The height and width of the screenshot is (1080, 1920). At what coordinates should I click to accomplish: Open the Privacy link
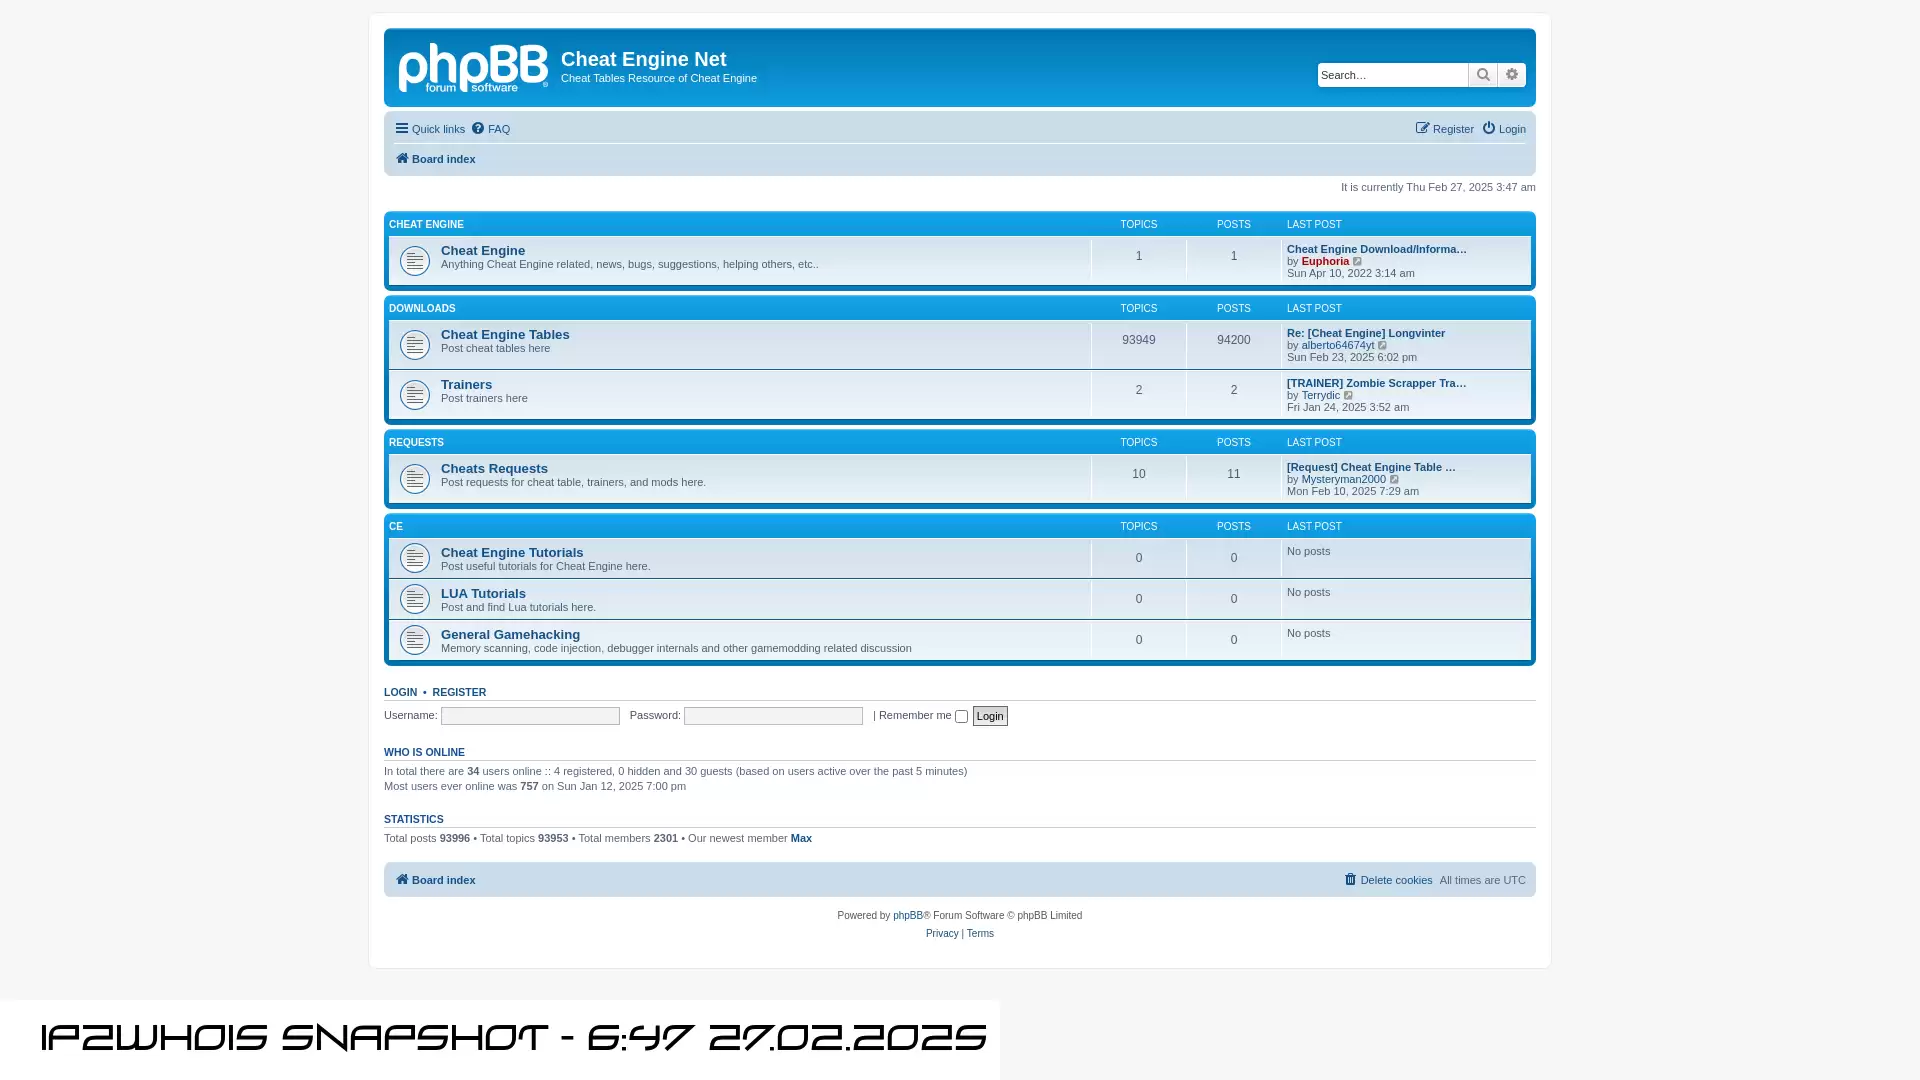(942, 934)
